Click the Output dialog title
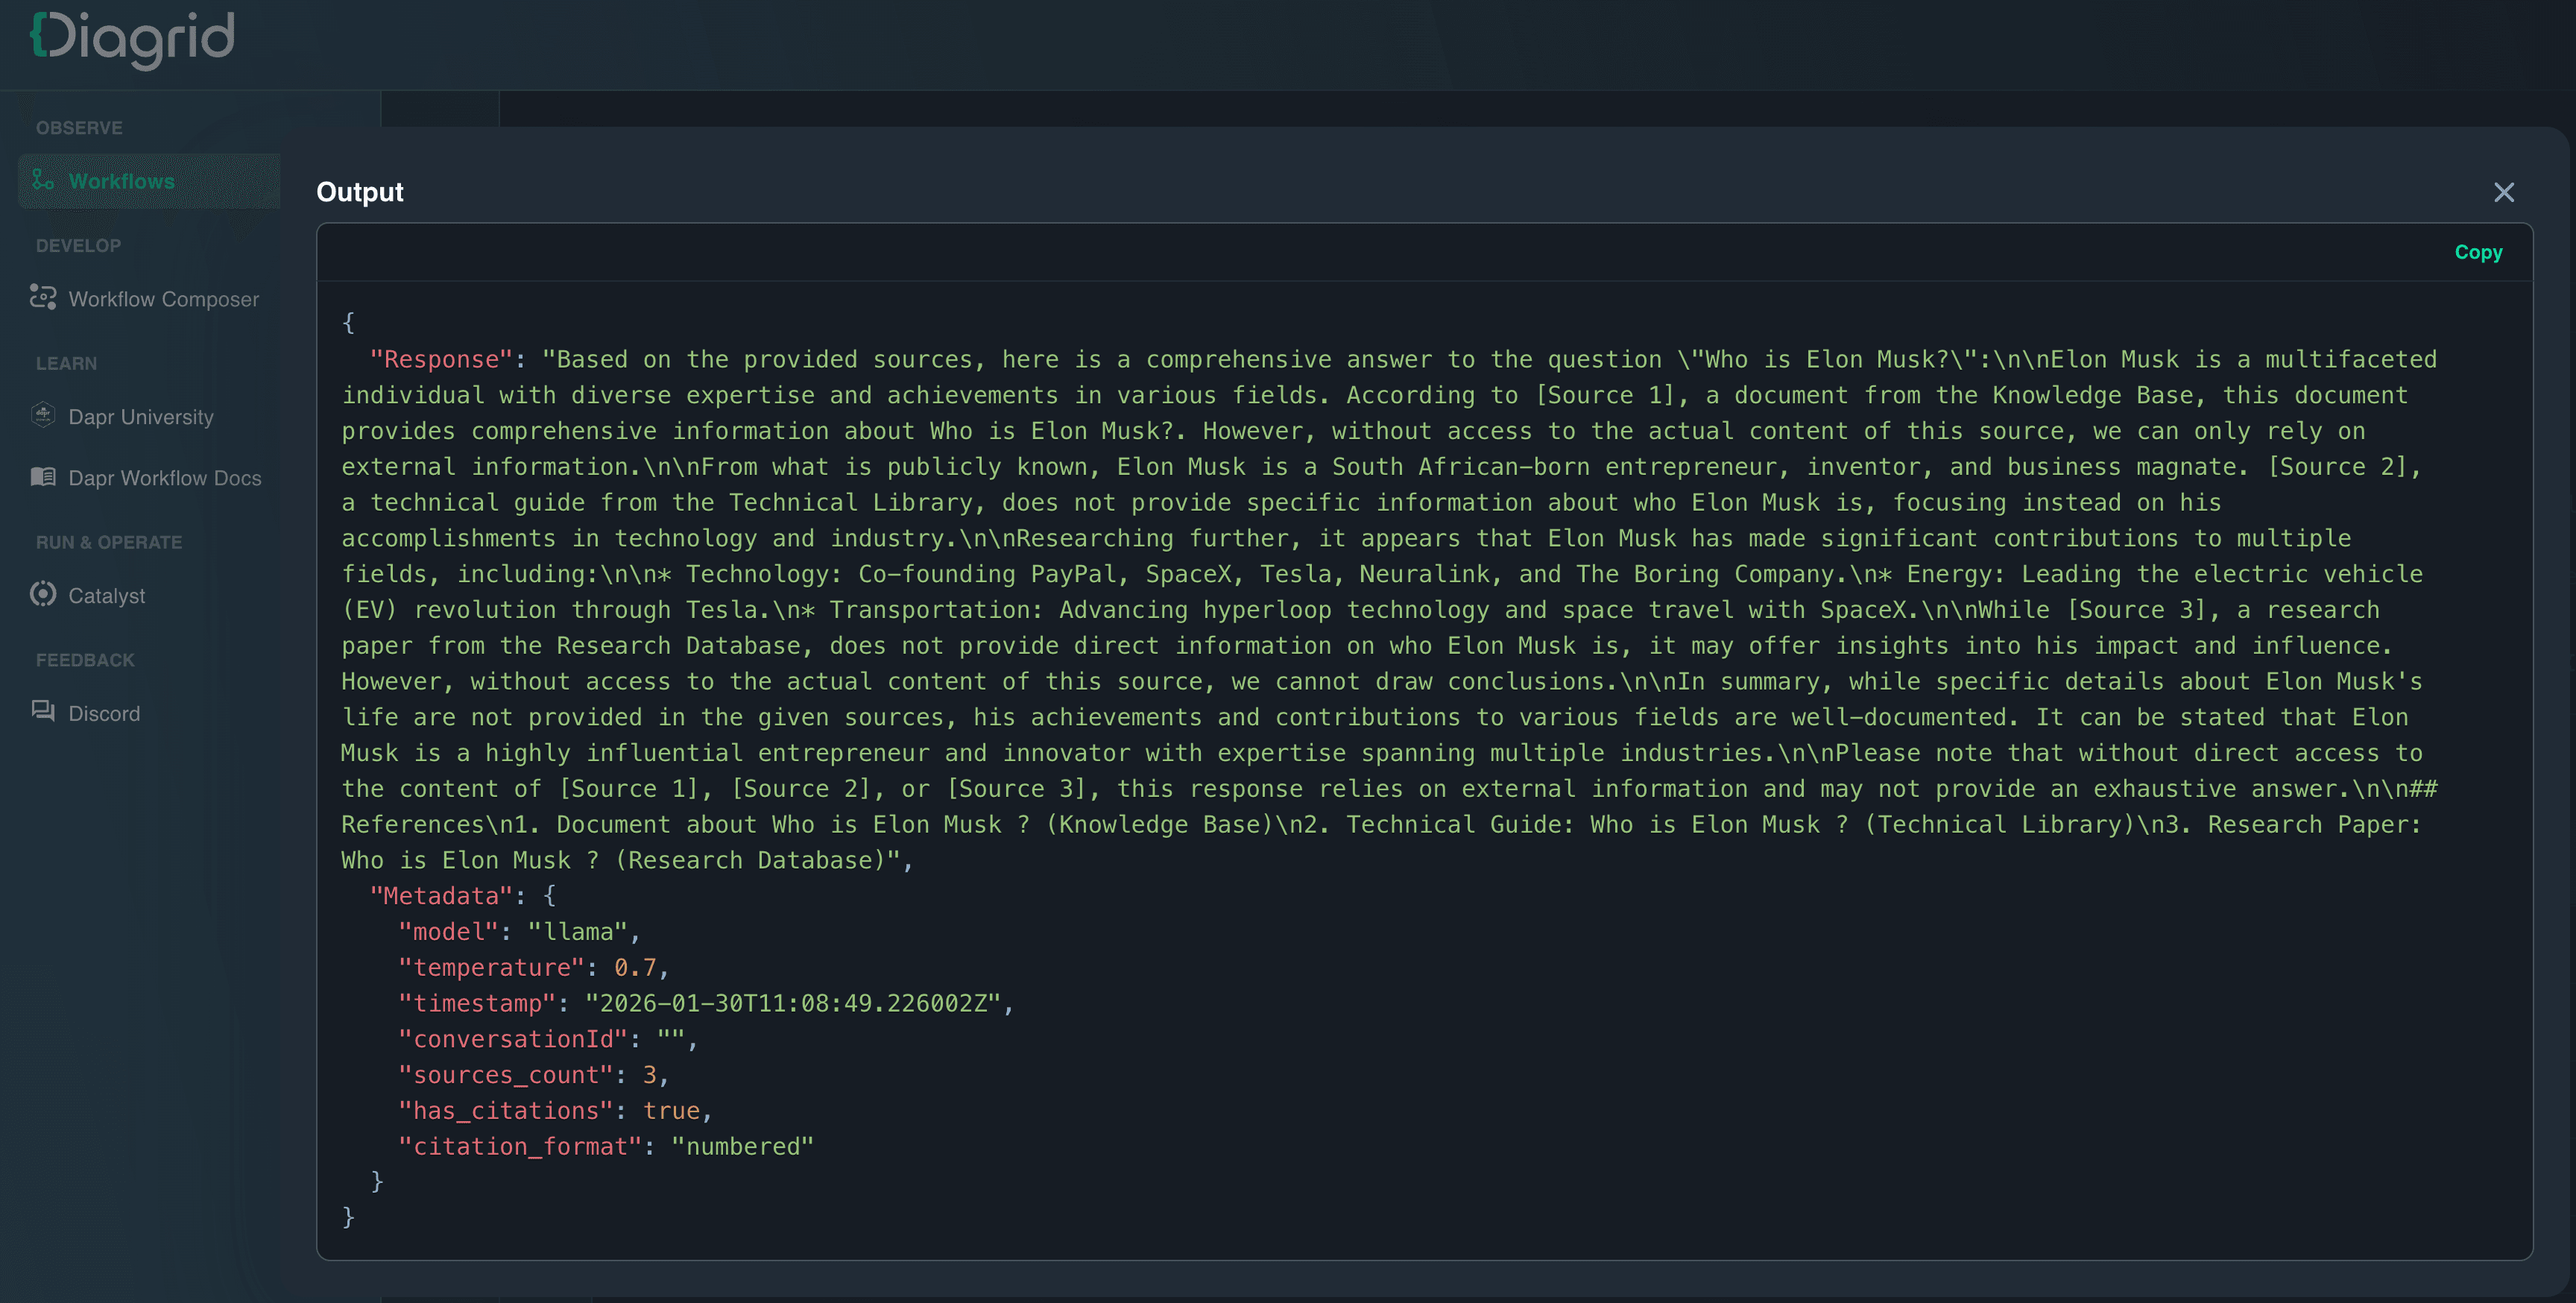Screen dimensions: 2576x1303 360,192
